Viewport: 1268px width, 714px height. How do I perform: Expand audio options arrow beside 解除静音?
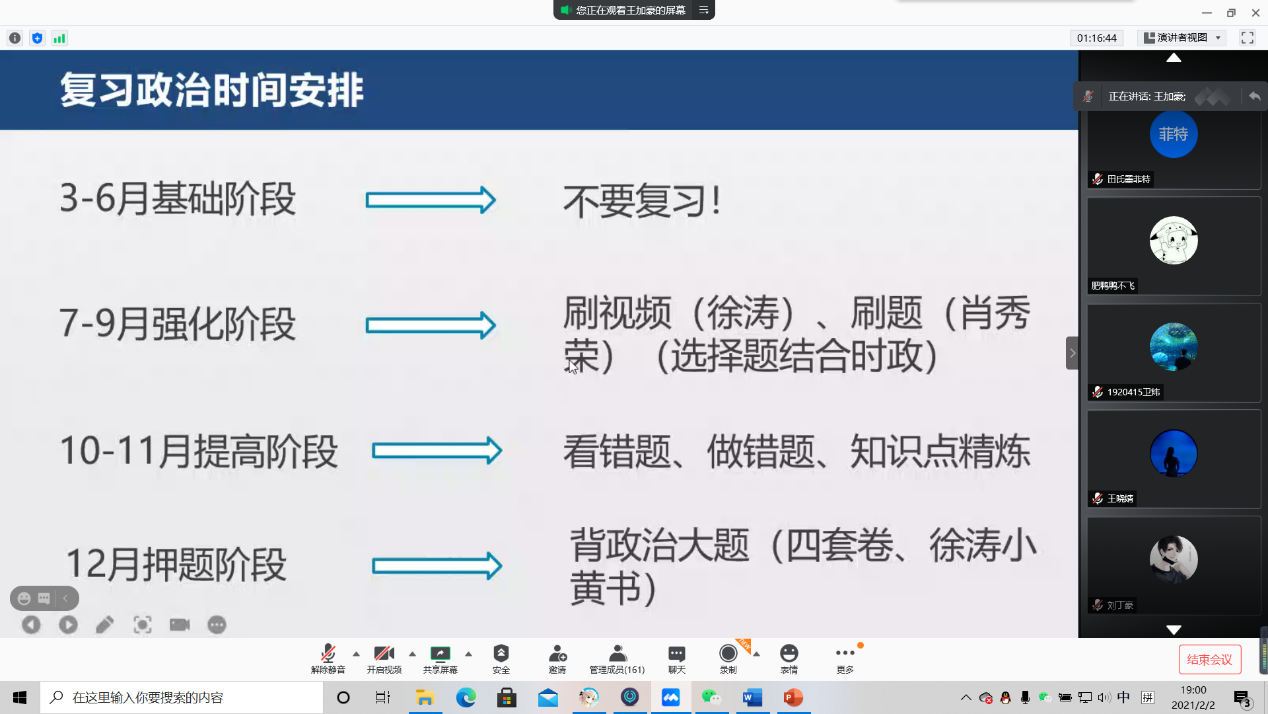[356, 654]
